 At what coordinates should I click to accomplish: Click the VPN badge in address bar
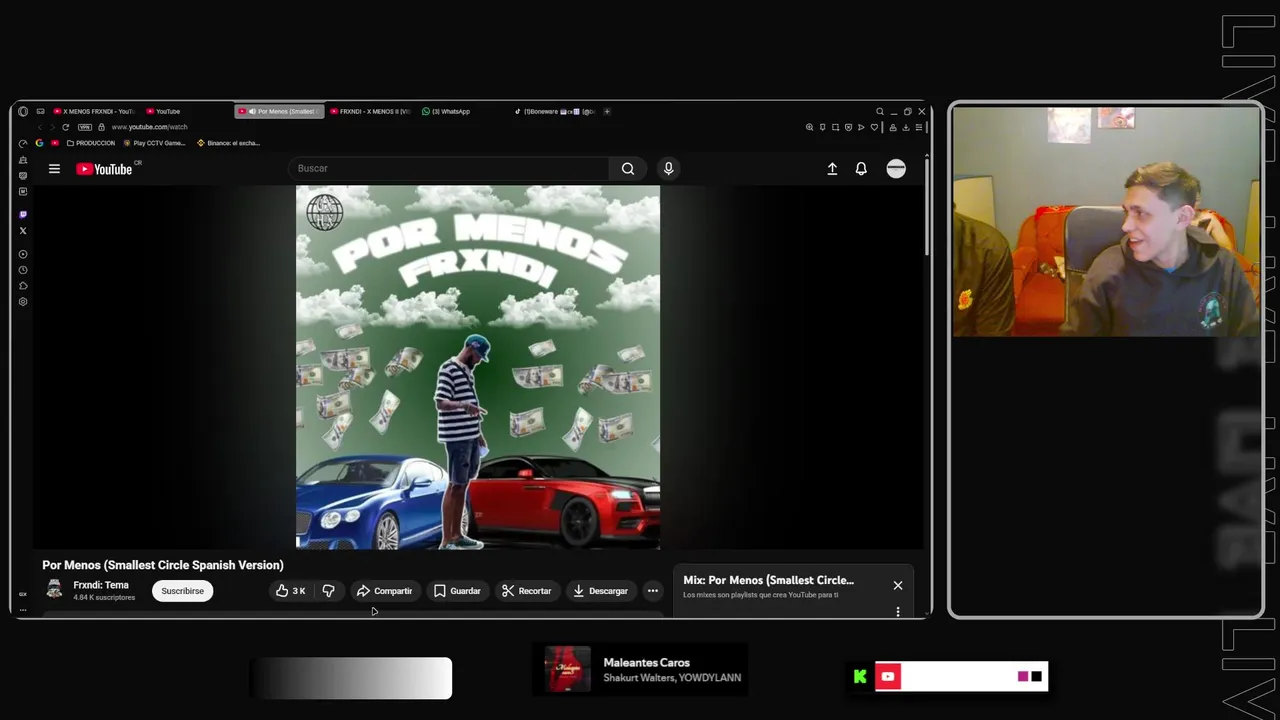pos(85,127)
